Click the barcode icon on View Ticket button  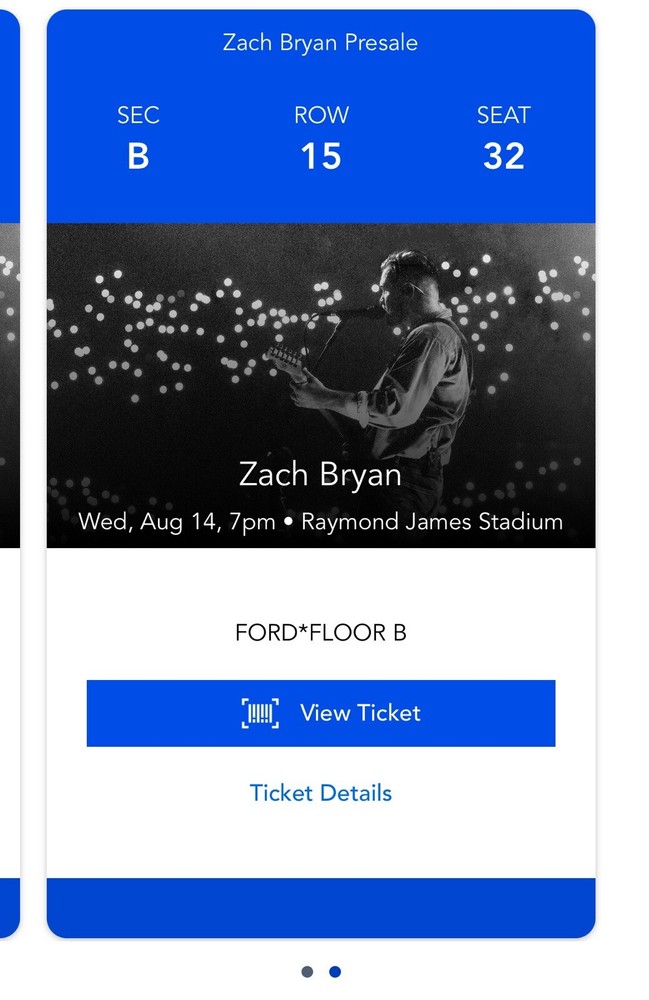pos(257,712)
